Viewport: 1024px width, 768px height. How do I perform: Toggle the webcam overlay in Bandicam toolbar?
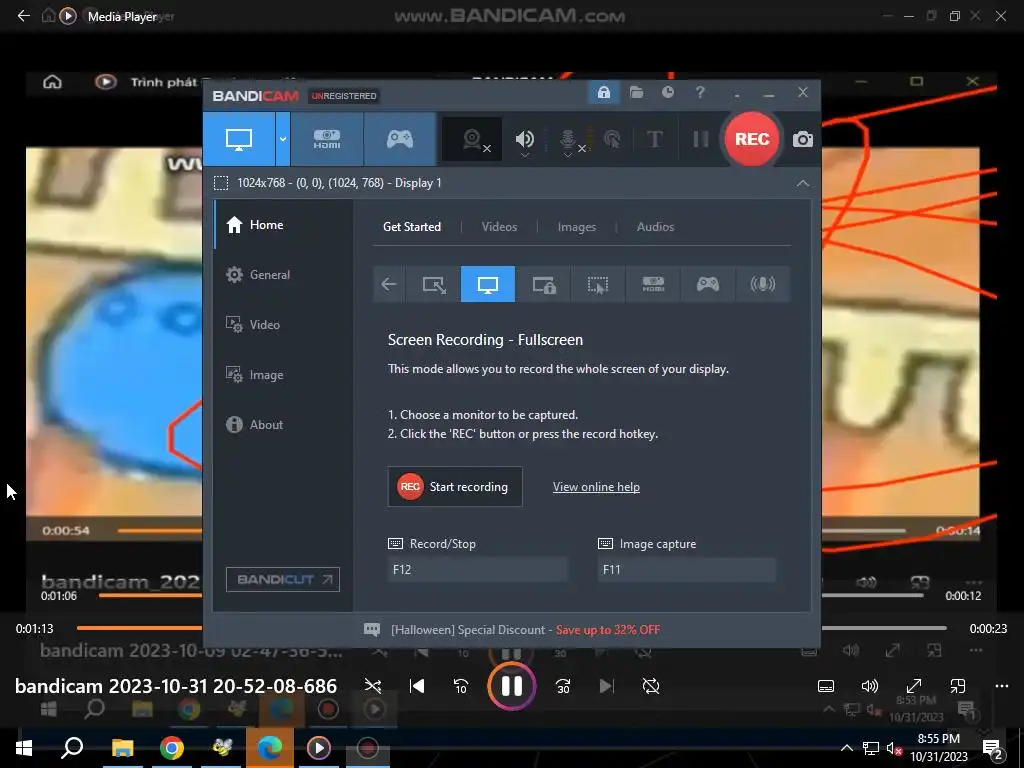(472, 139)
